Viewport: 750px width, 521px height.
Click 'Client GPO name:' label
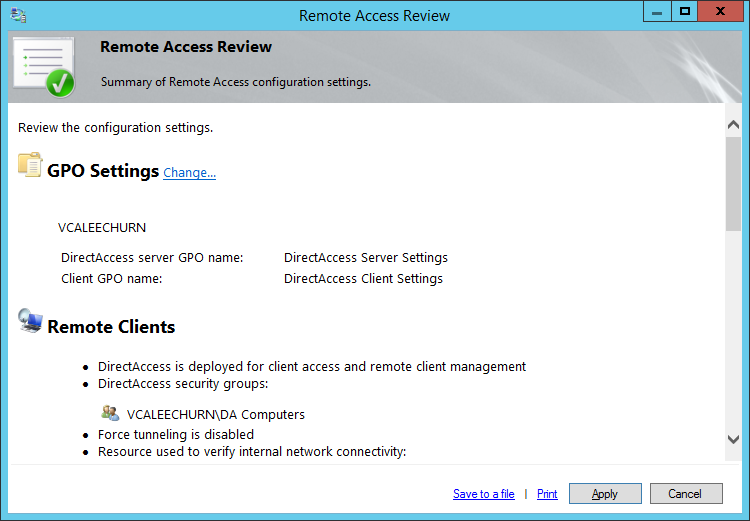click(111, 279)
